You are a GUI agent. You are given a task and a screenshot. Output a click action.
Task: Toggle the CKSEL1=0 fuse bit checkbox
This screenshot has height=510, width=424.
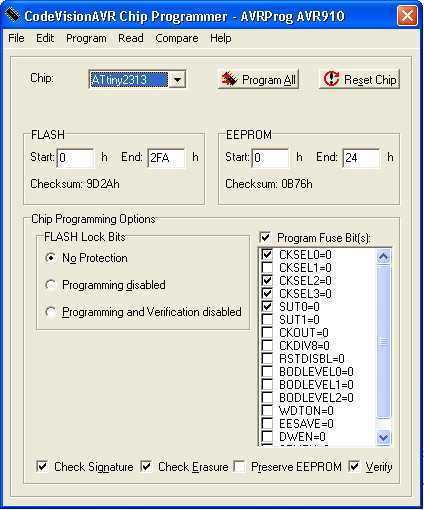pos(267,267)
